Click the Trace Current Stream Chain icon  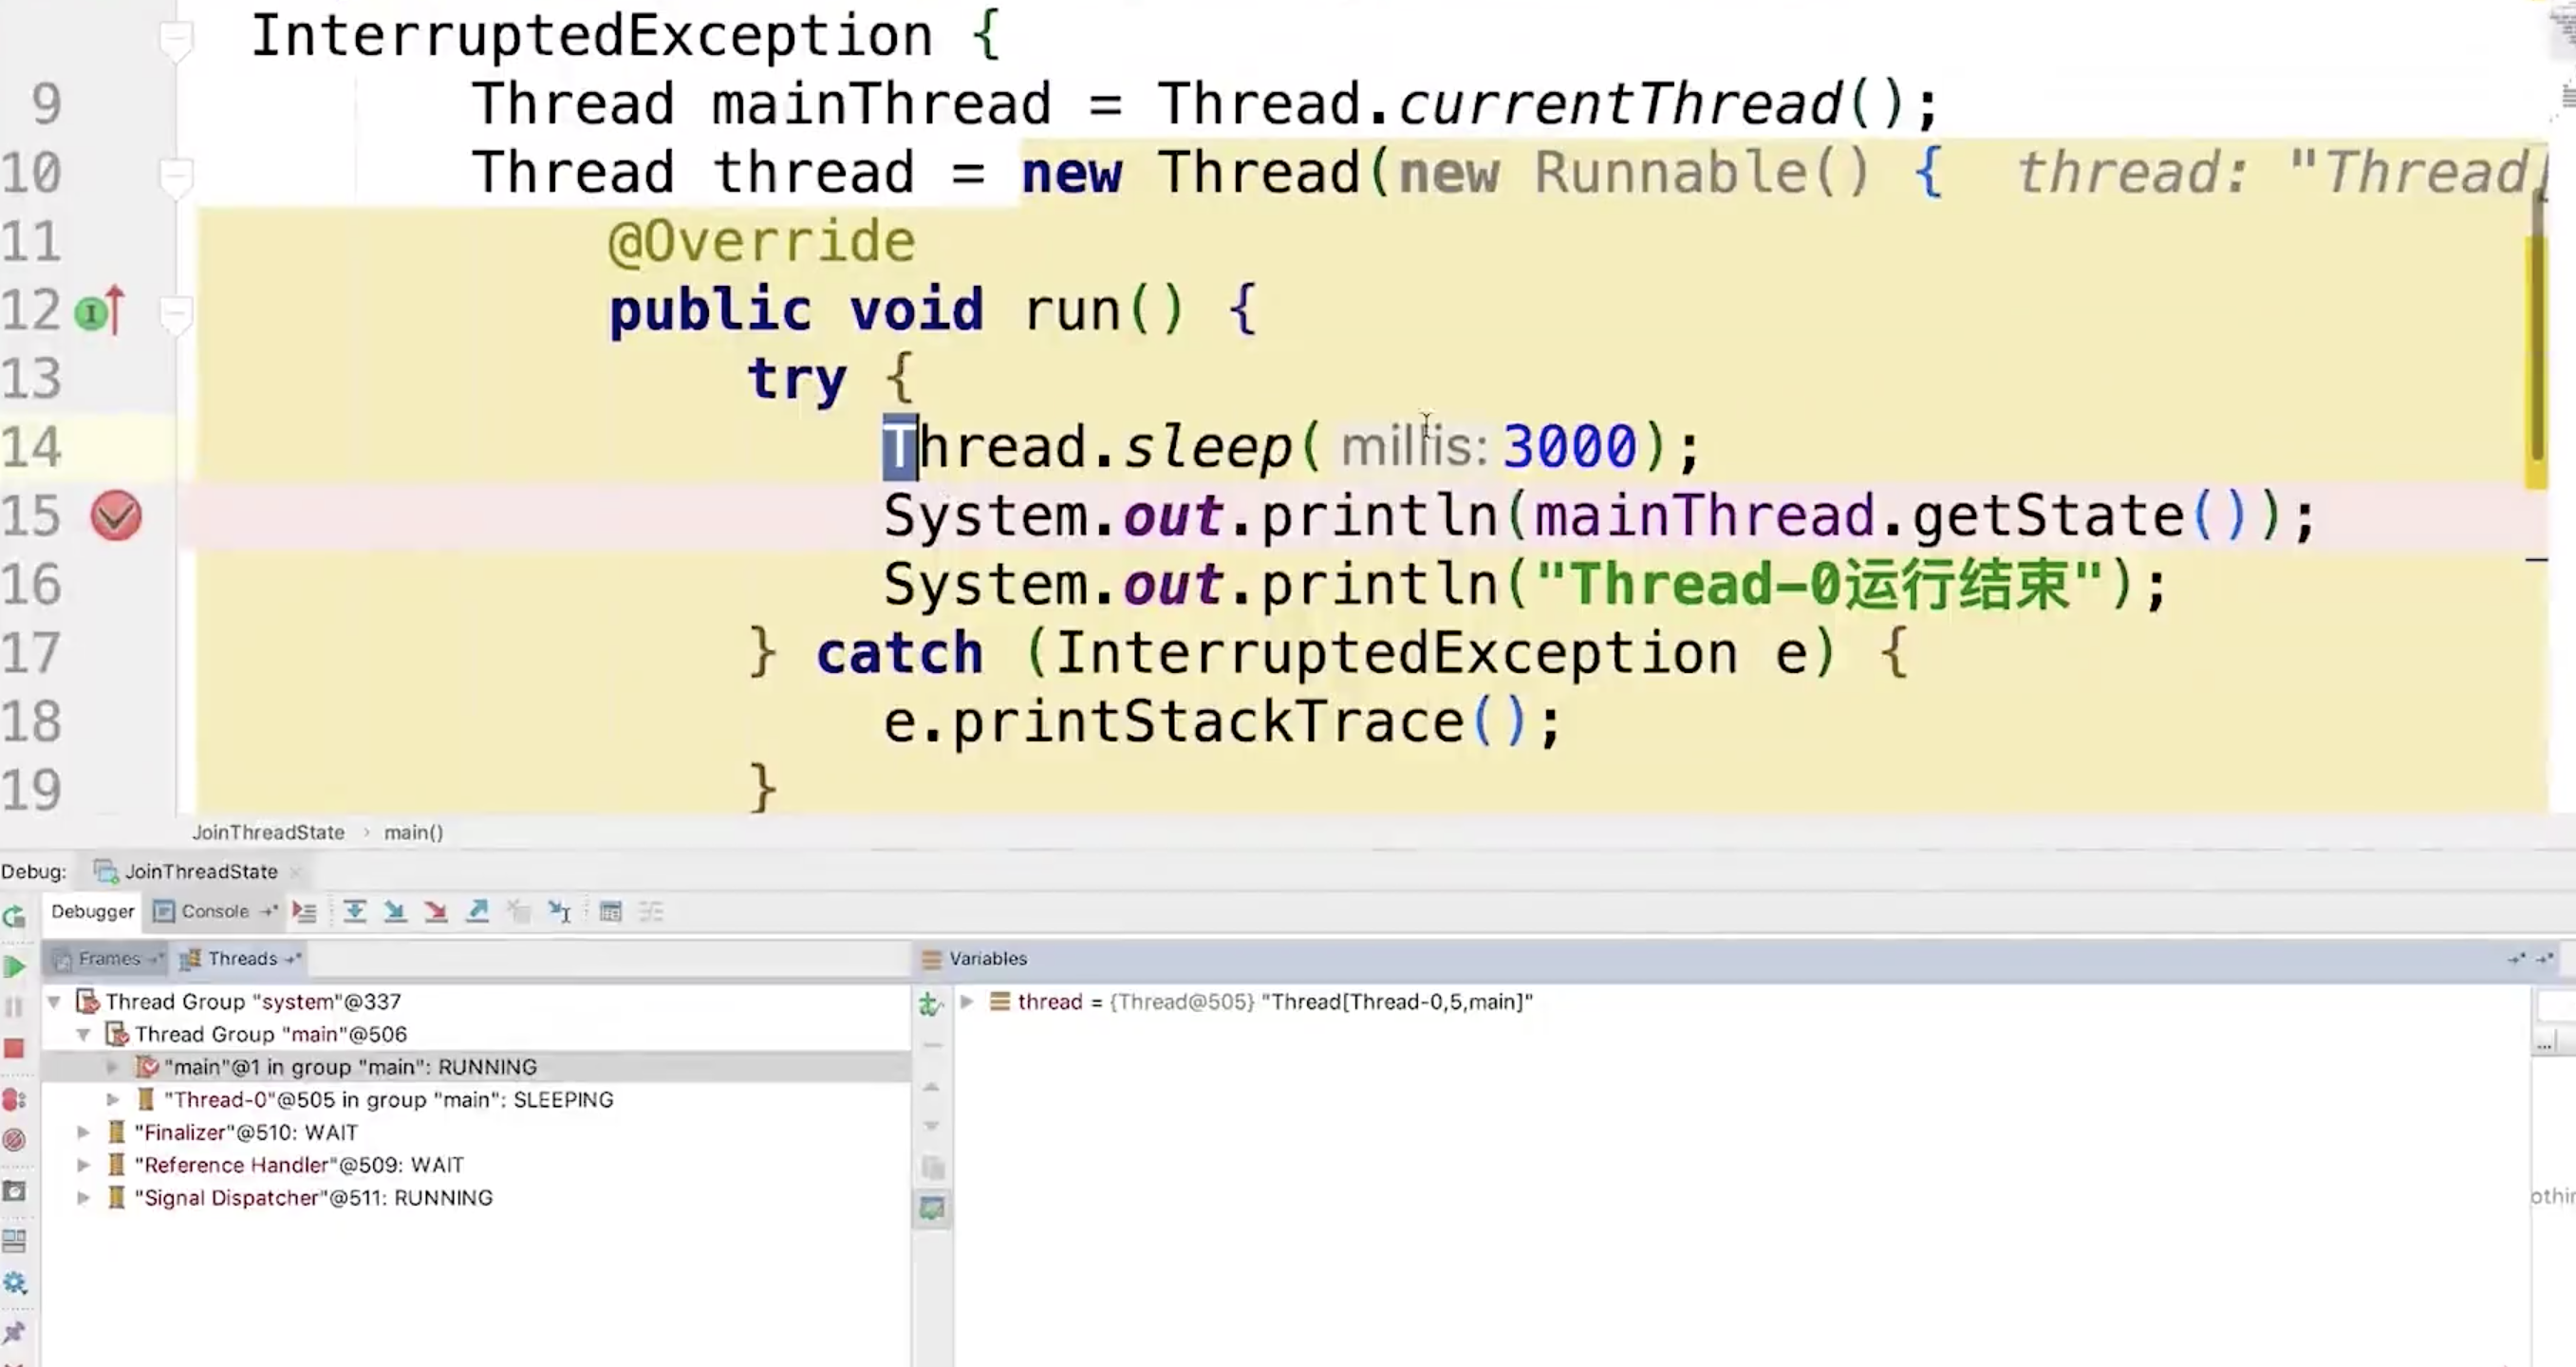pos(651,911)
